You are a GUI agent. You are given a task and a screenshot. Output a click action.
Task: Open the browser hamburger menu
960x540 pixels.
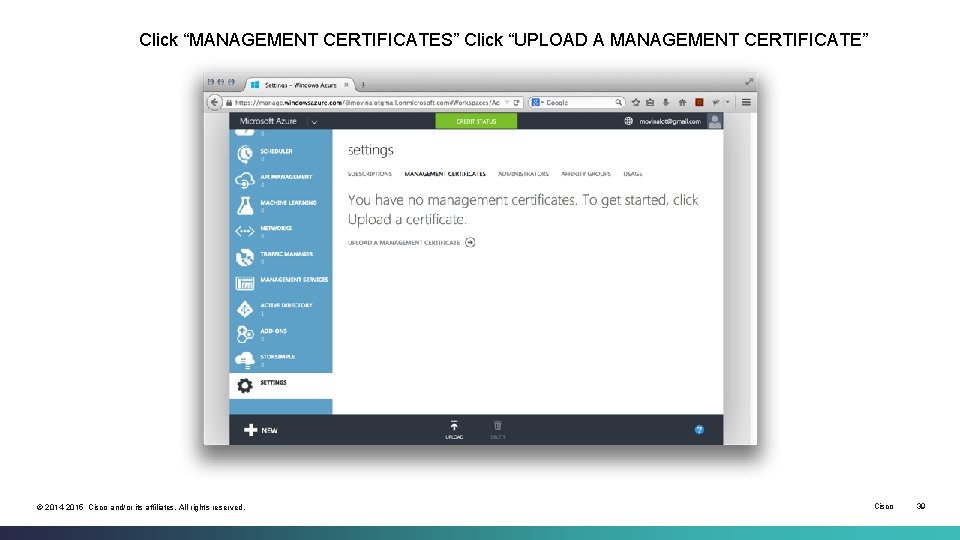click(746, 102)
